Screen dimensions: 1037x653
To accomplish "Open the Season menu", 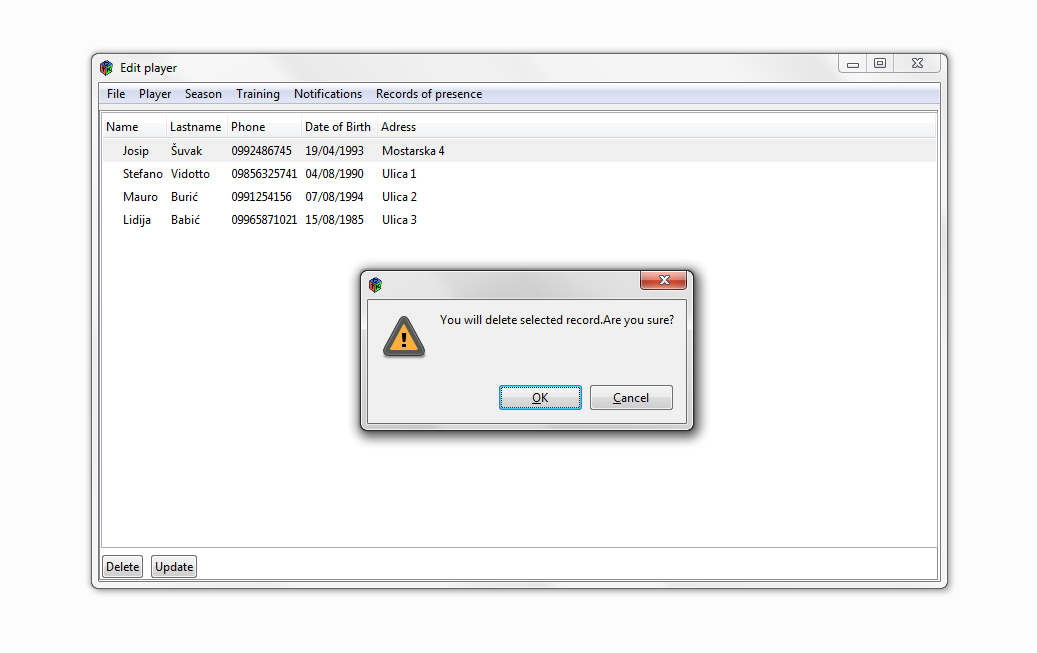I will (x=203, y=94).
